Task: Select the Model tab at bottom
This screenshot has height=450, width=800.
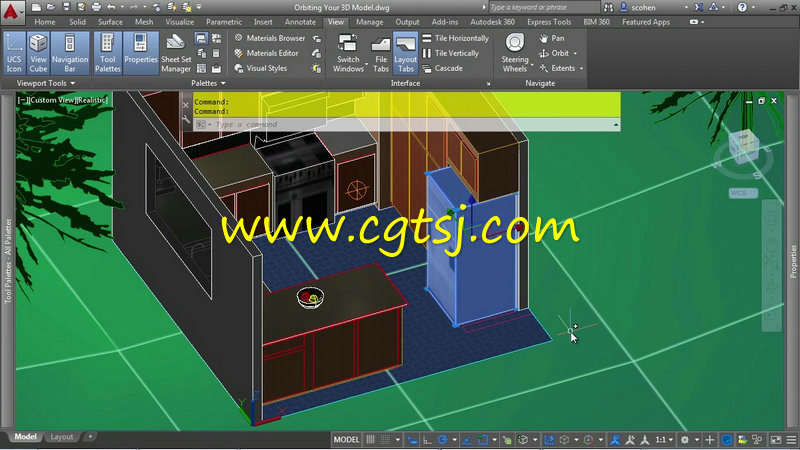Action: click(25, 437)
